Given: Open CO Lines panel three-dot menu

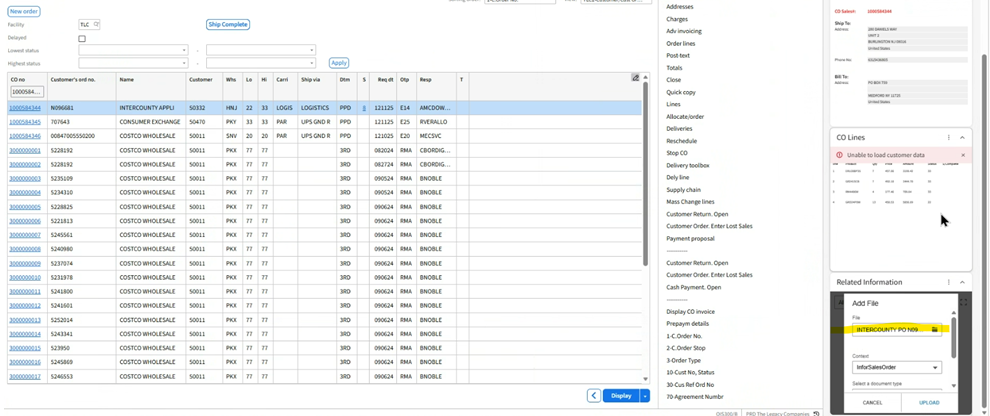Looking at the screenshot, I should 948,137.
